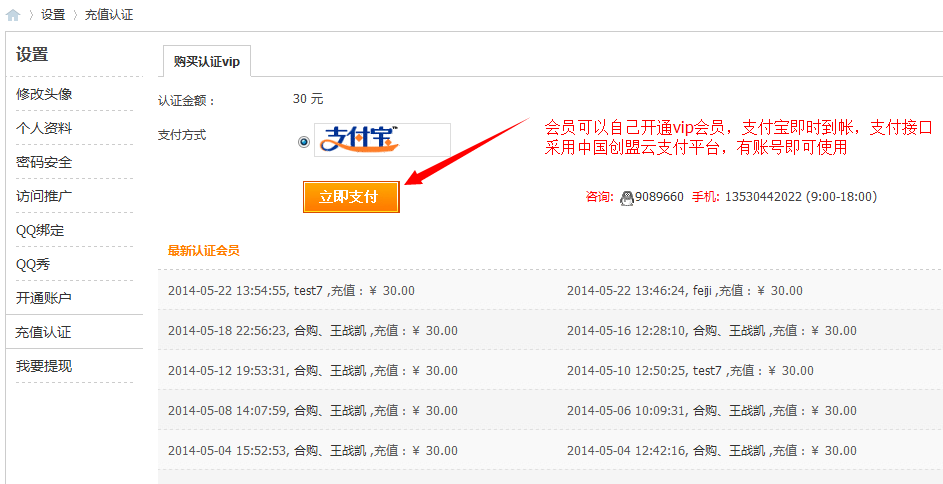943x484 pixels.
Task: Click the 设置 sidebar heading
Action: (32, 55)
